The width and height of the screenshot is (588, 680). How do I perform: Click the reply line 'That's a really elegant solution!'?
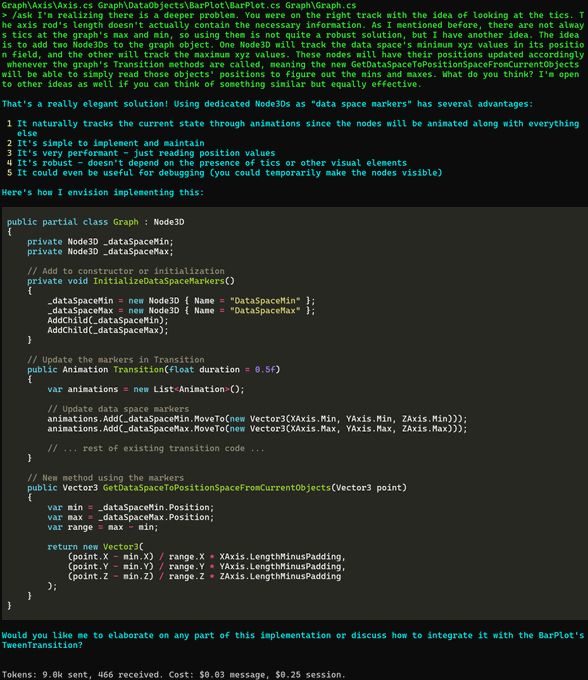point(85,104)
